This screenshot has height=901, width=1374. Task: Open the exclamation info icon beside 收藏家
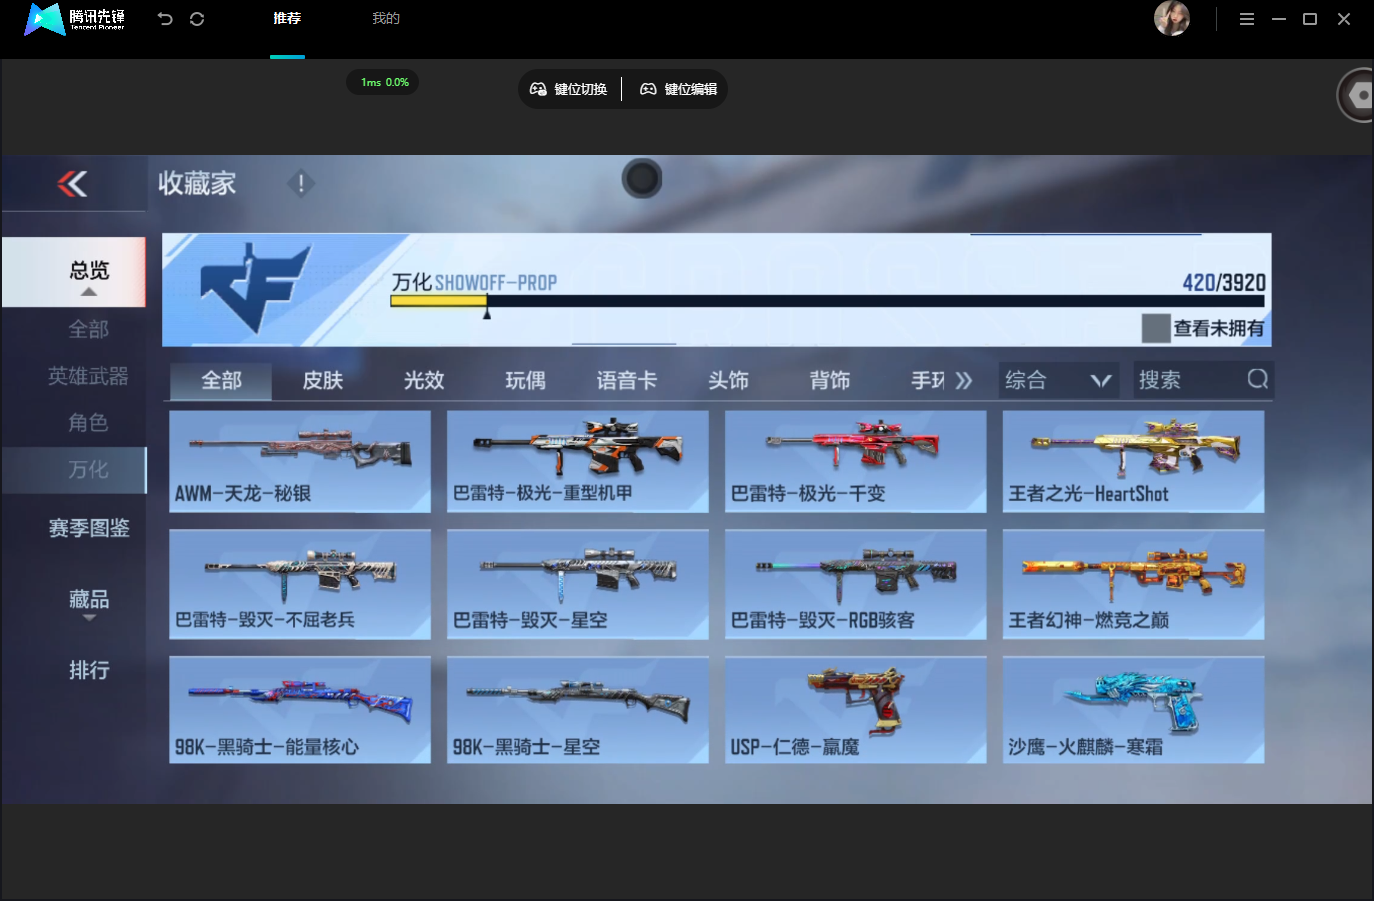click(301, 183)
